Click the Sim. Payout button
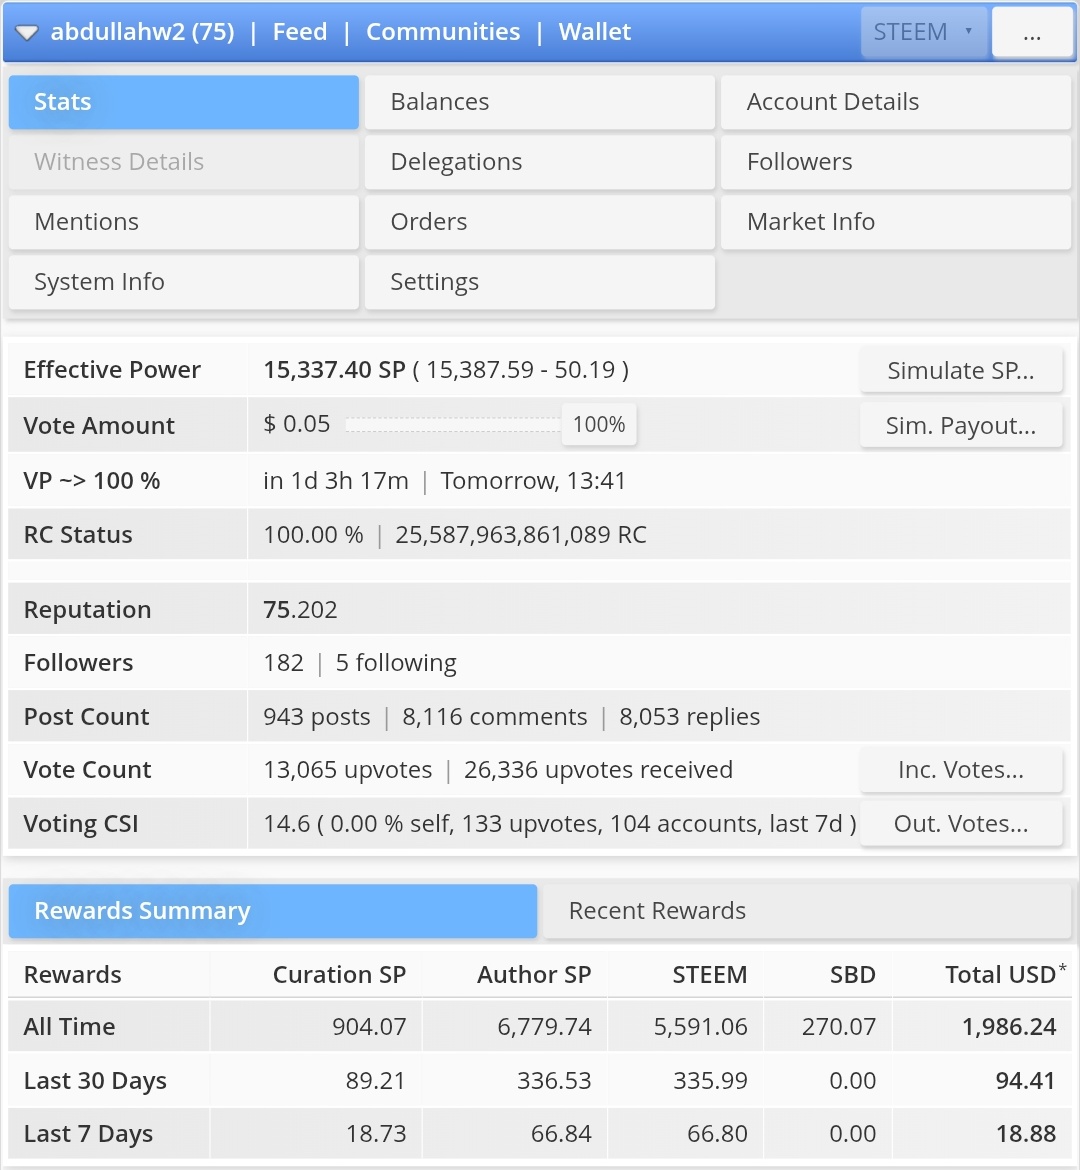The height and width of the screenshot is (1170, 1080). click(961, 425)
